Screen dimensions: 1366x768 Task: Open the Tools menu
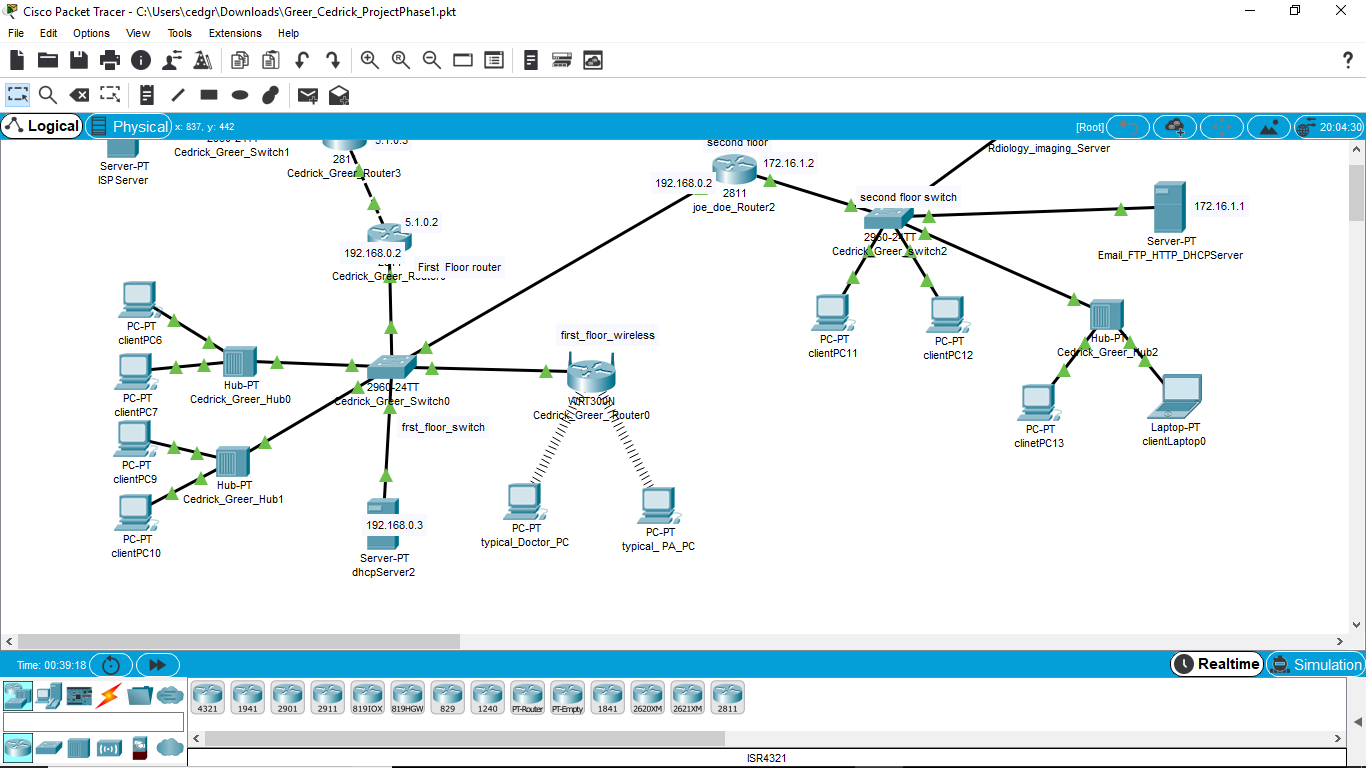click(x=179, y=33)
